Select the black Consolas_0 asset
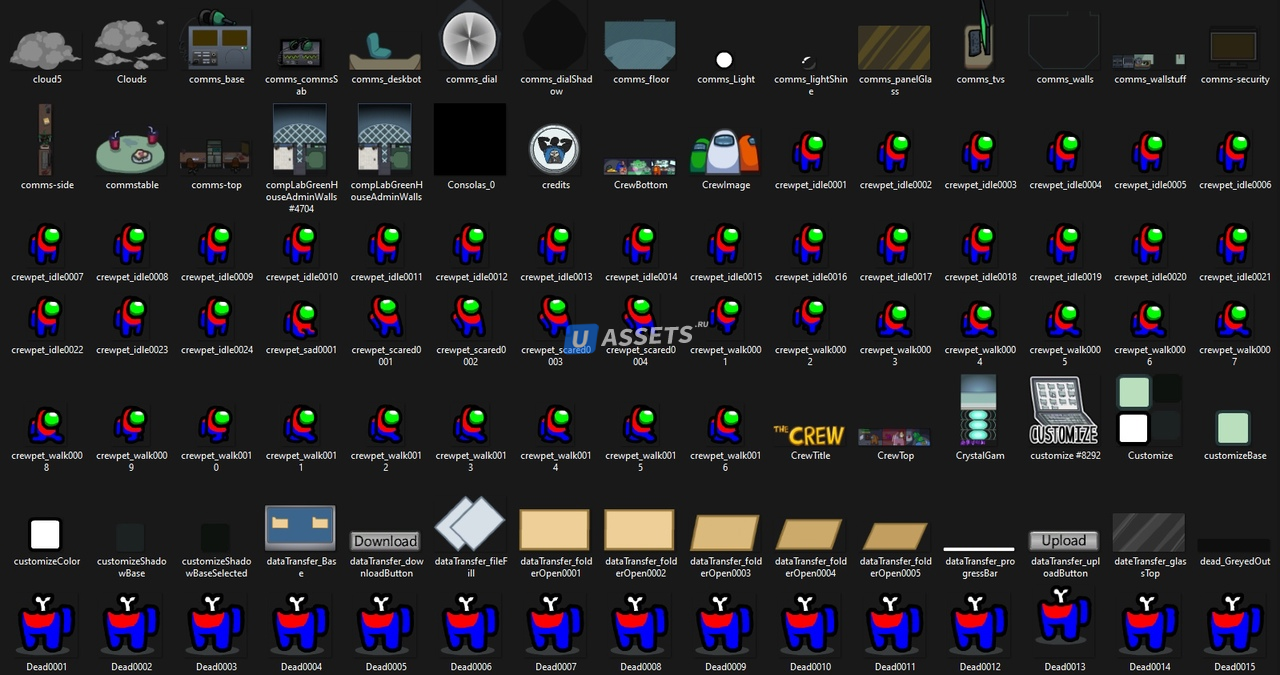This screenshot has height=675, width=1280. [470, 139]
